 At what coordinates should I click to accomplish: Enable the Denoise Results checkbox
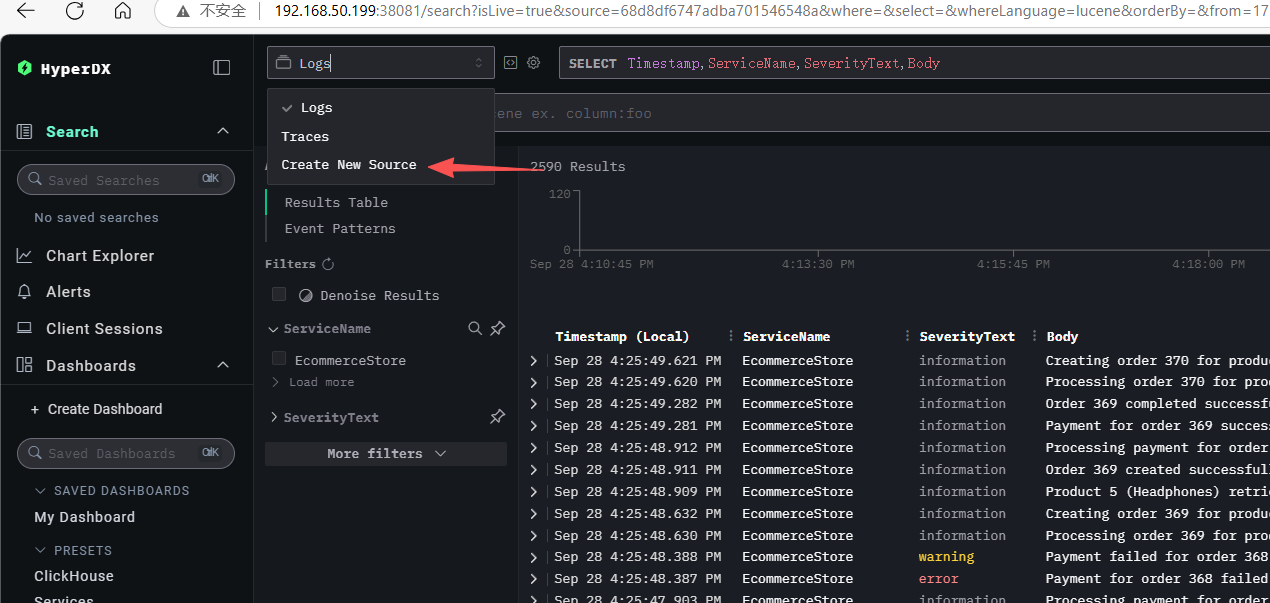click(279, 294)
